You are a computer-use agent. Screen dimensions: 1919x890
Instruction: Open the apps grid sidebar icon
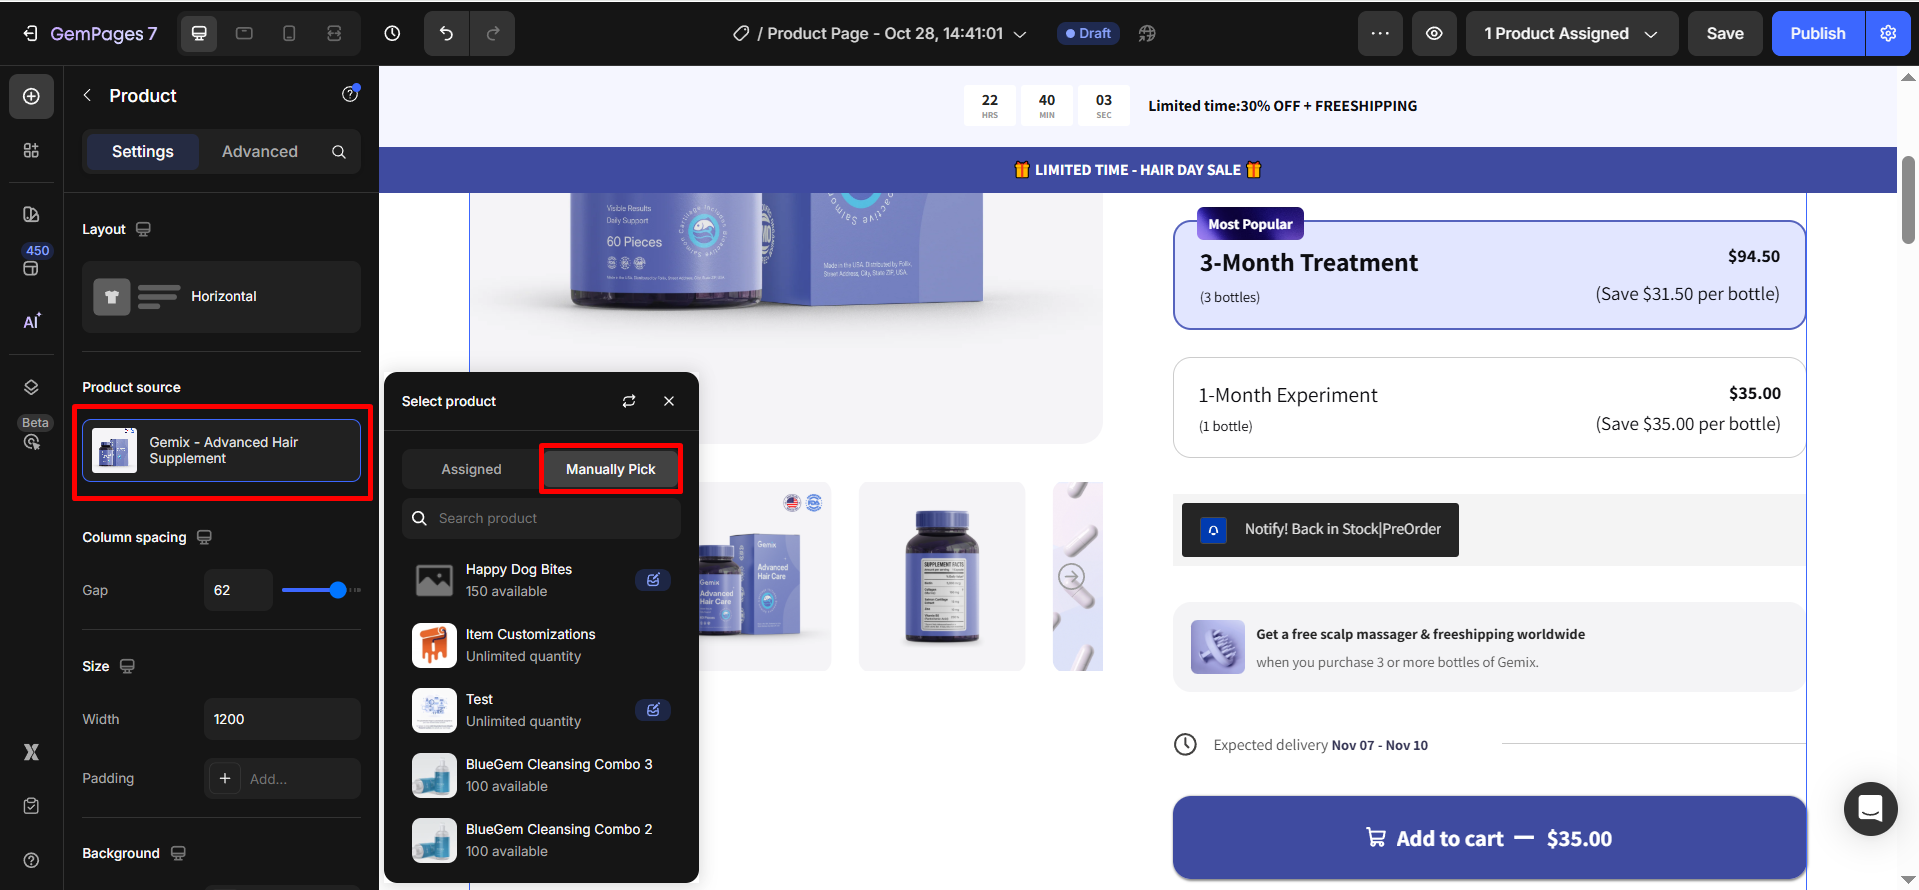[x=31, y=150]
